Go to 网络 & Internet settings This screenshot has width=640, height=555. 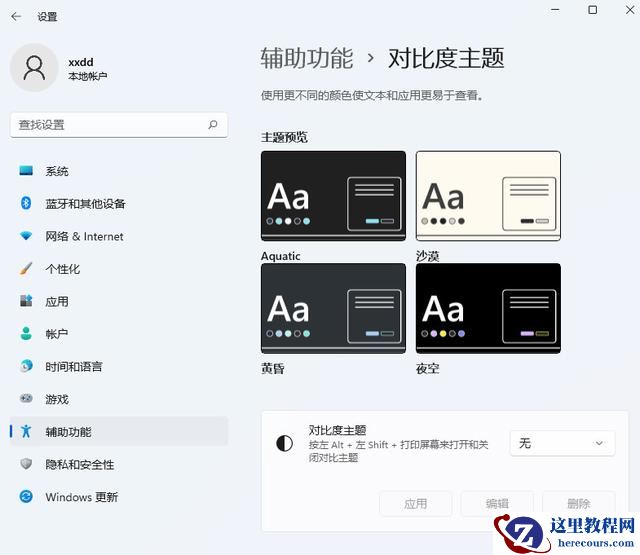(x=119, y=236)
